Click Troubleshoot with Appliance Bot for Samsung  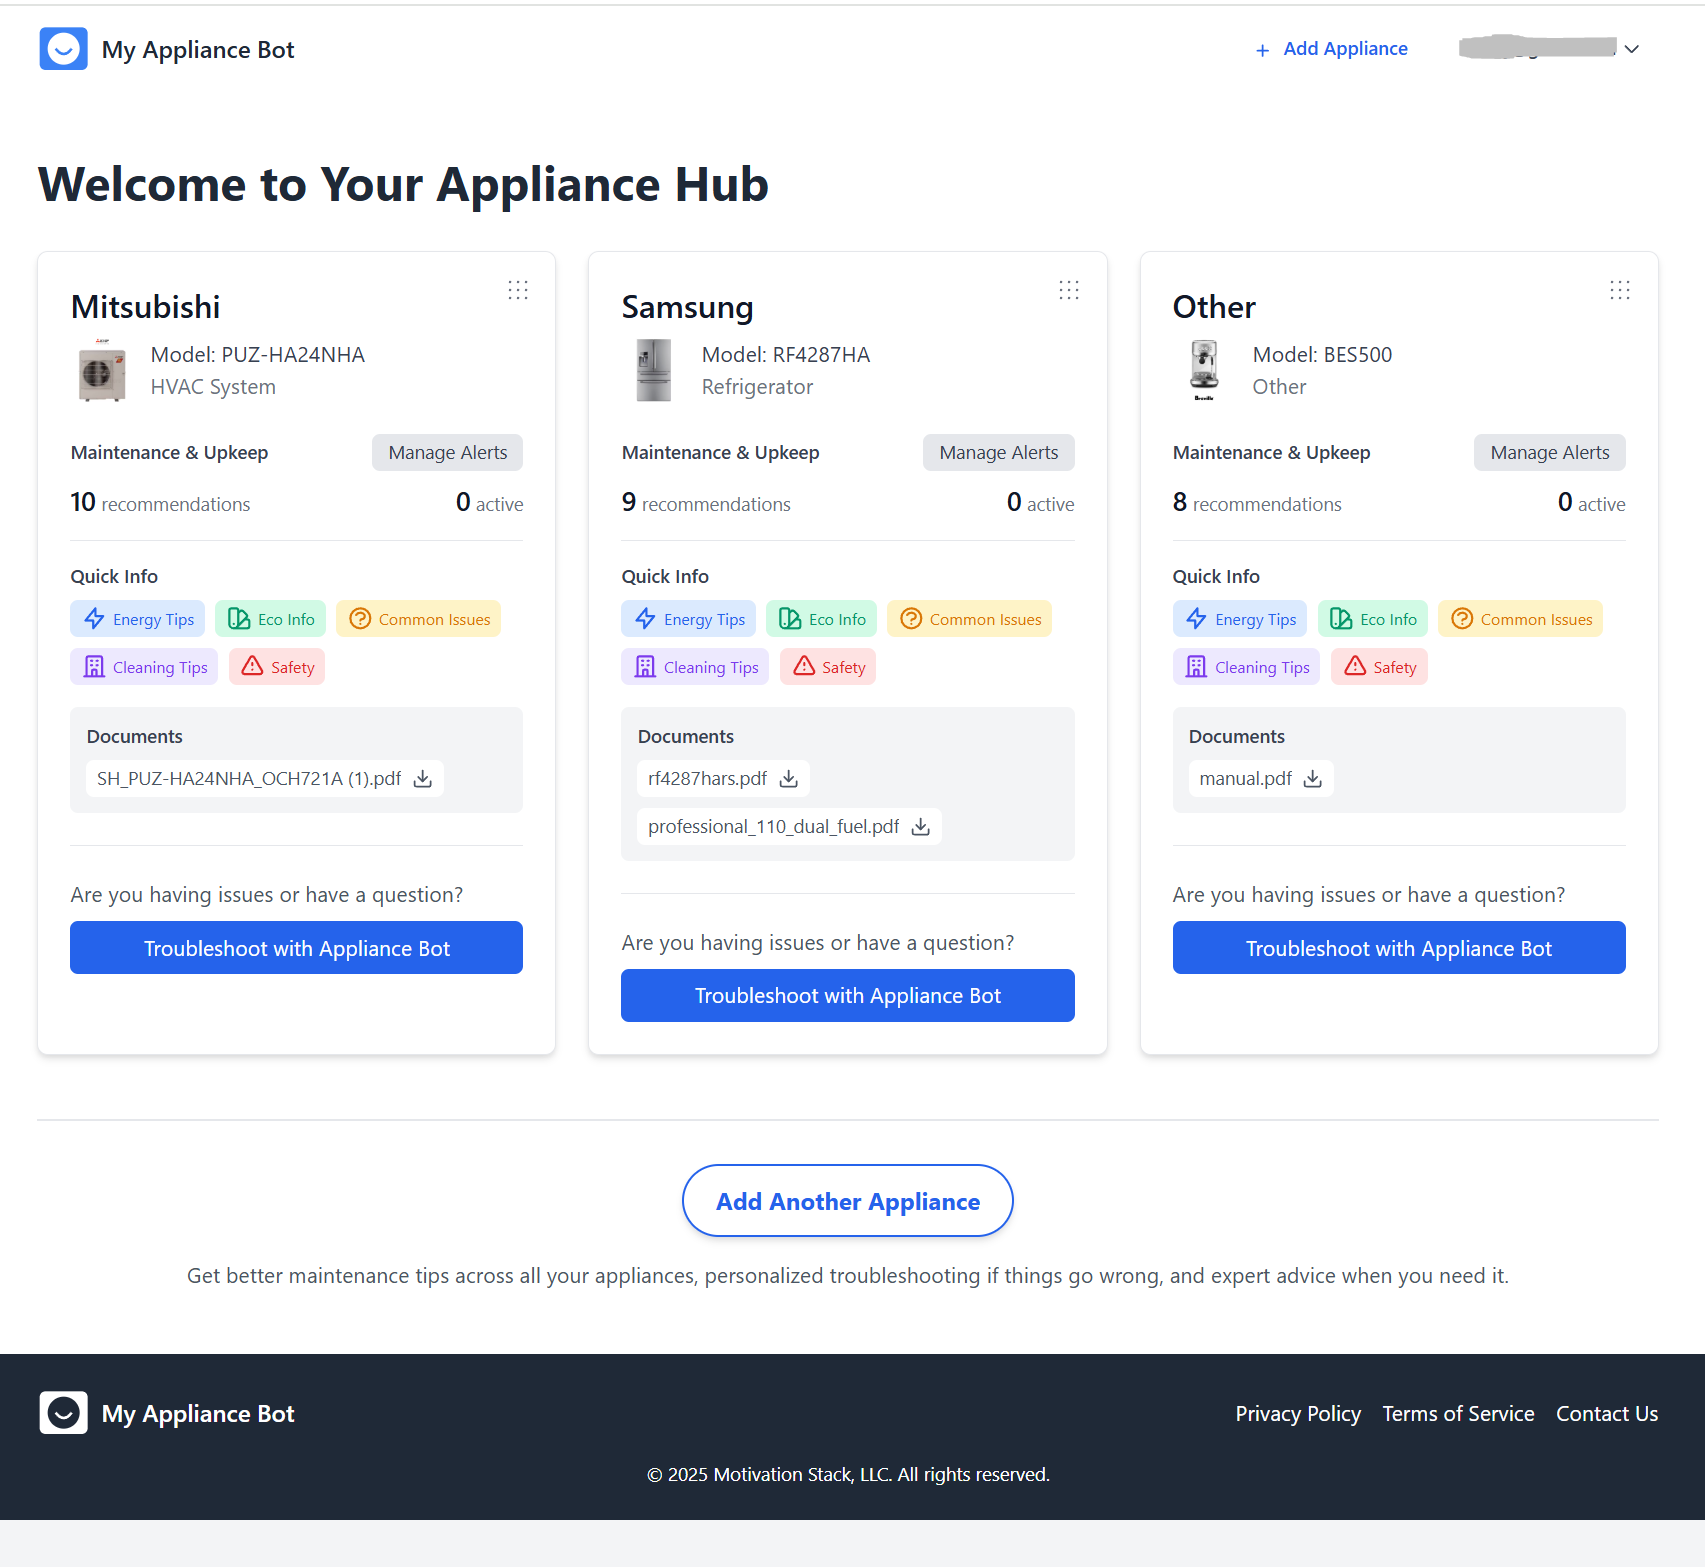(x=847, y=995)
